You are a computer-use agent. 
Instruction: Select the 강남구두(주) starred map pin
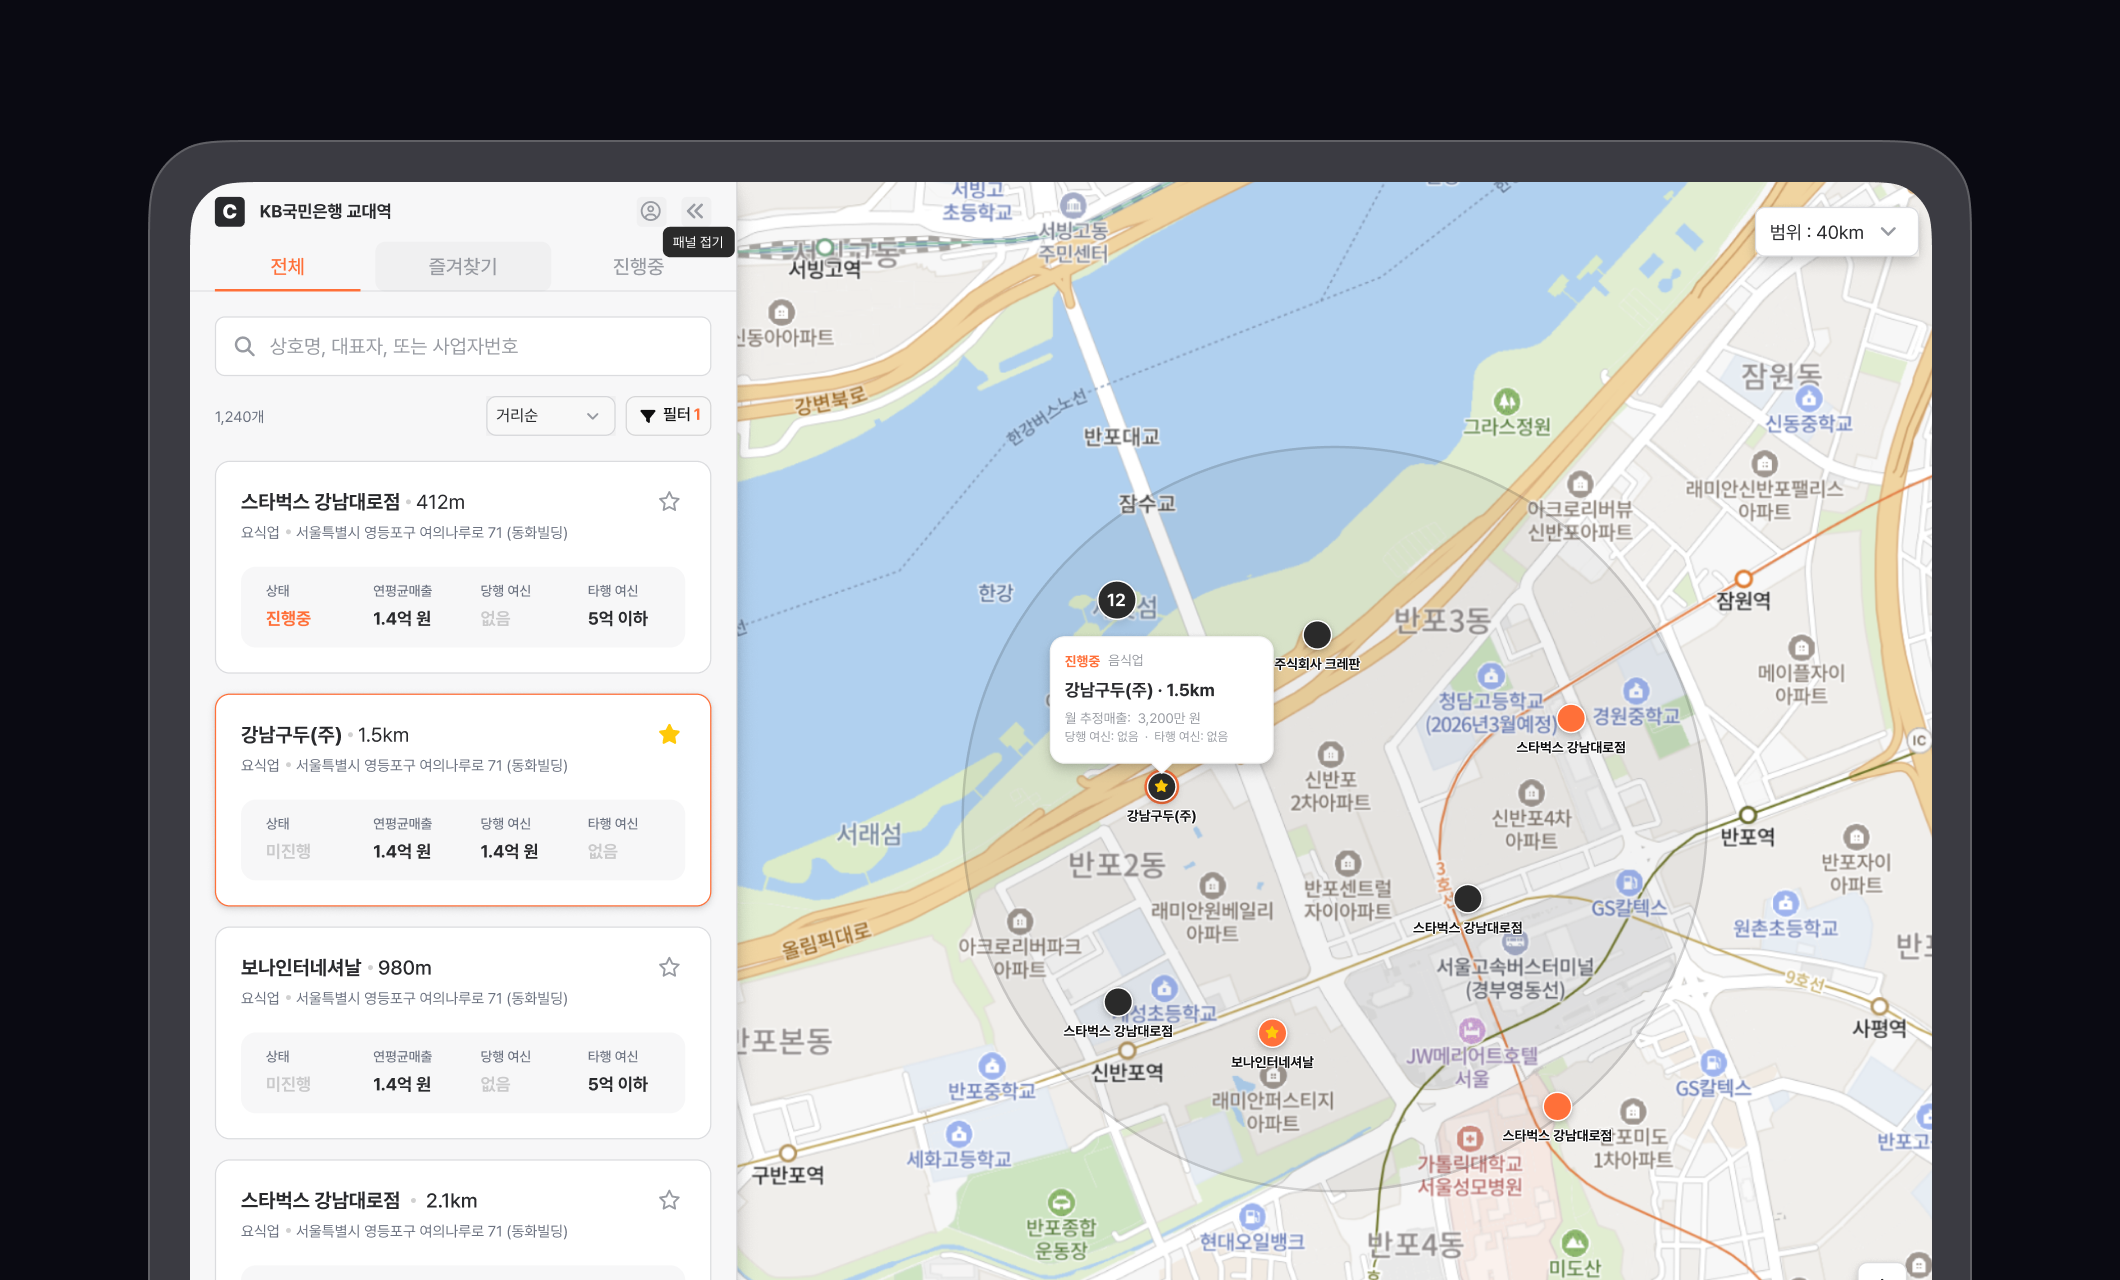point(1161,787)
